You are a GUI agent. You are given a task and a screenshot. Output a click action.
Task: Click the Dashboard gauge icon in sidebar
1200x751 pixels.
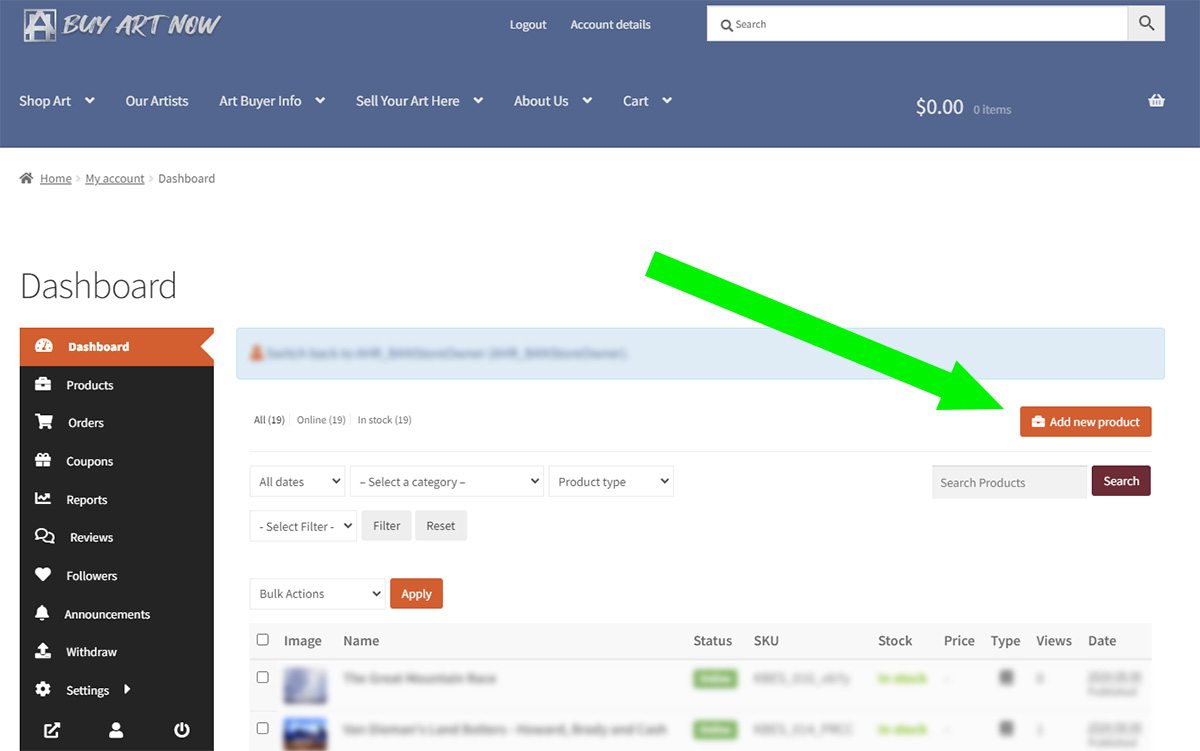[43, 346]
